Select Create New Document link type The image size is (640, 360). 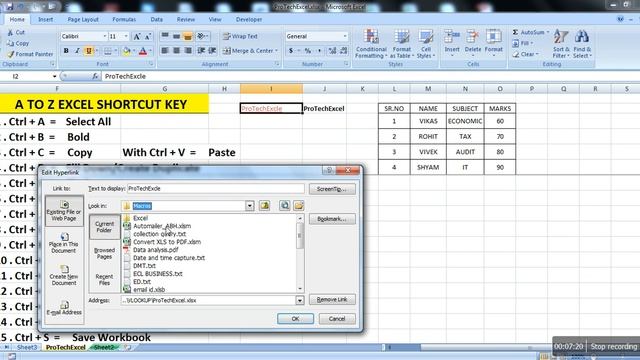click(64, 276)
